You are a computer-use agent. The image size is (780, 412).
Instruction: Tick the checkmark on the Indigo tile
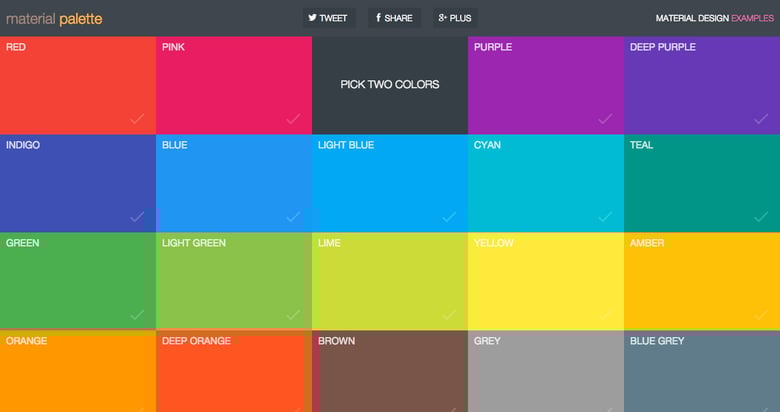tap(137, 216)
